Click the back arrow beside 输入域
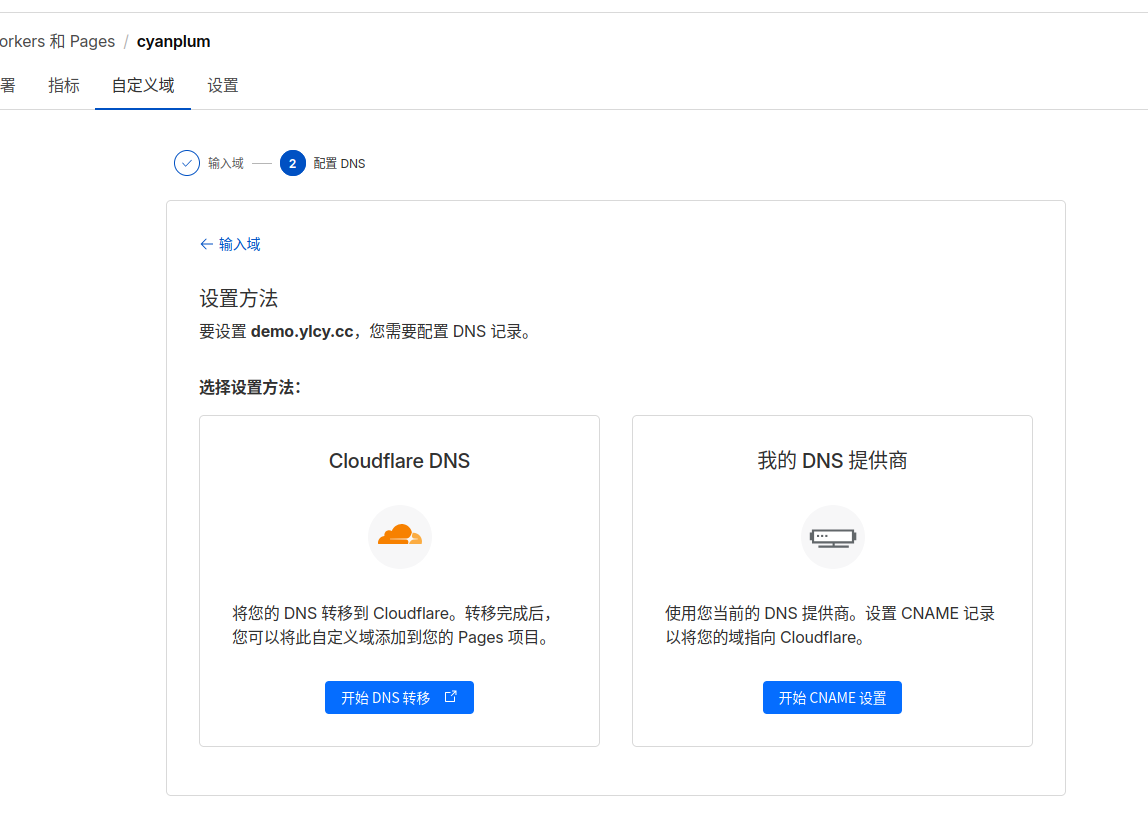The height and width of the screenshot is (816, 1148). (x=206, y=244)
